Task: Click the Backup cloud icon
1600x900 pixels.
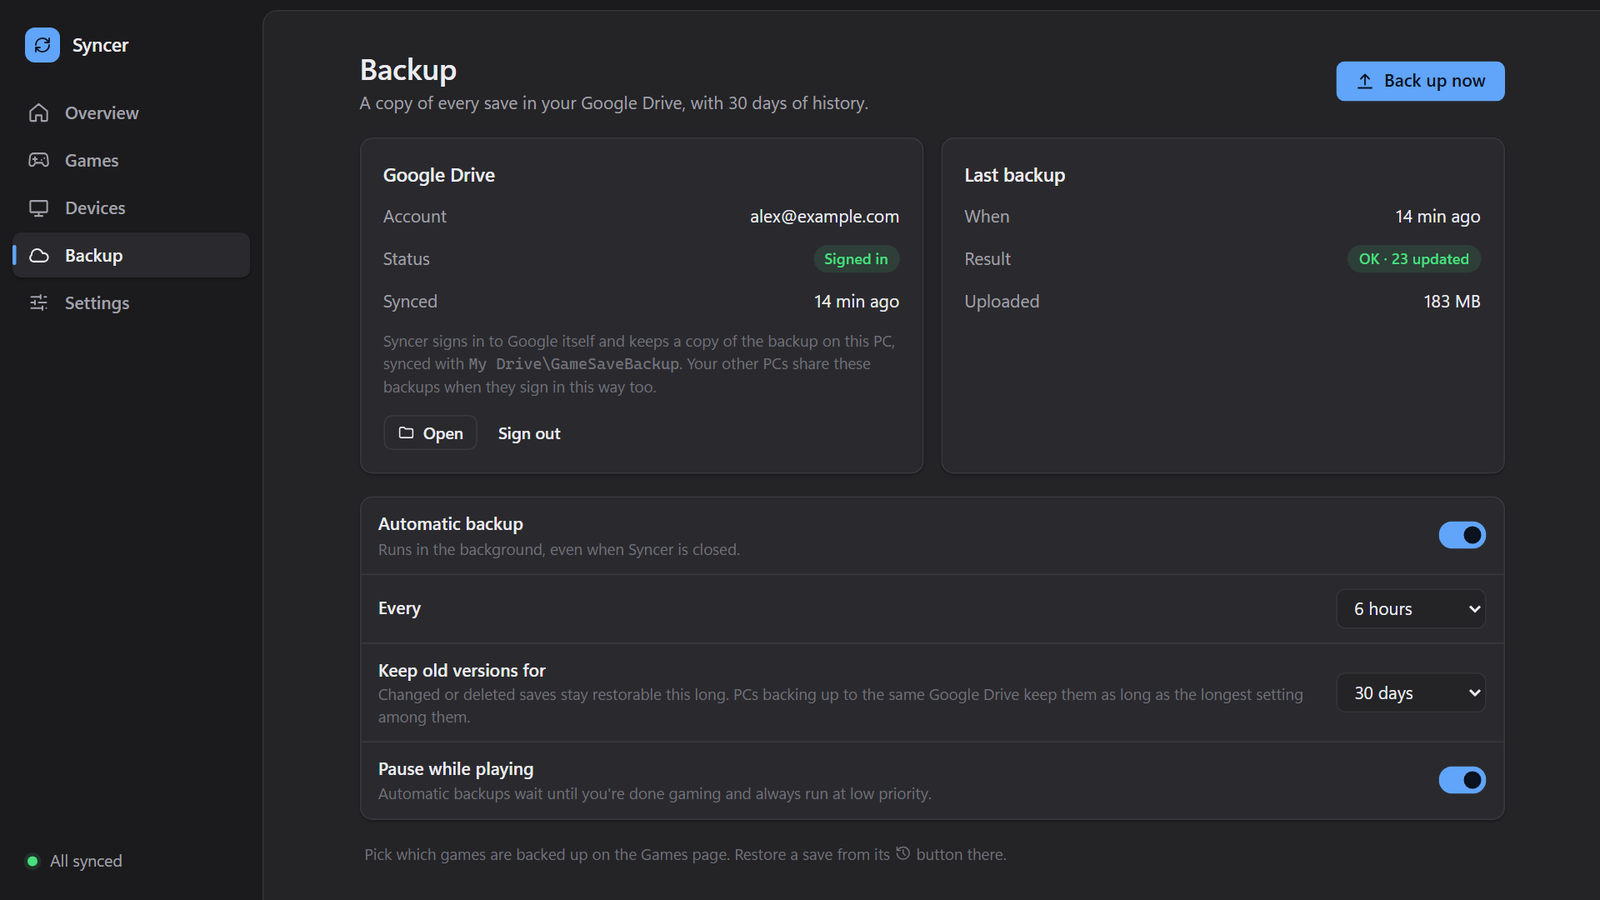Action: click(x=39, y=255)
